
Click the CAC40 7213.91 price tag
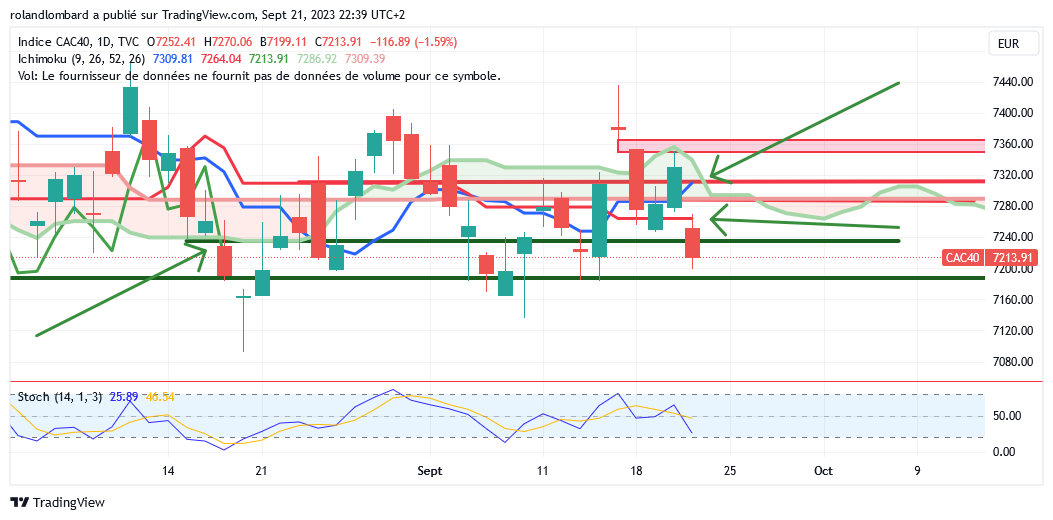tap(990, 257)
